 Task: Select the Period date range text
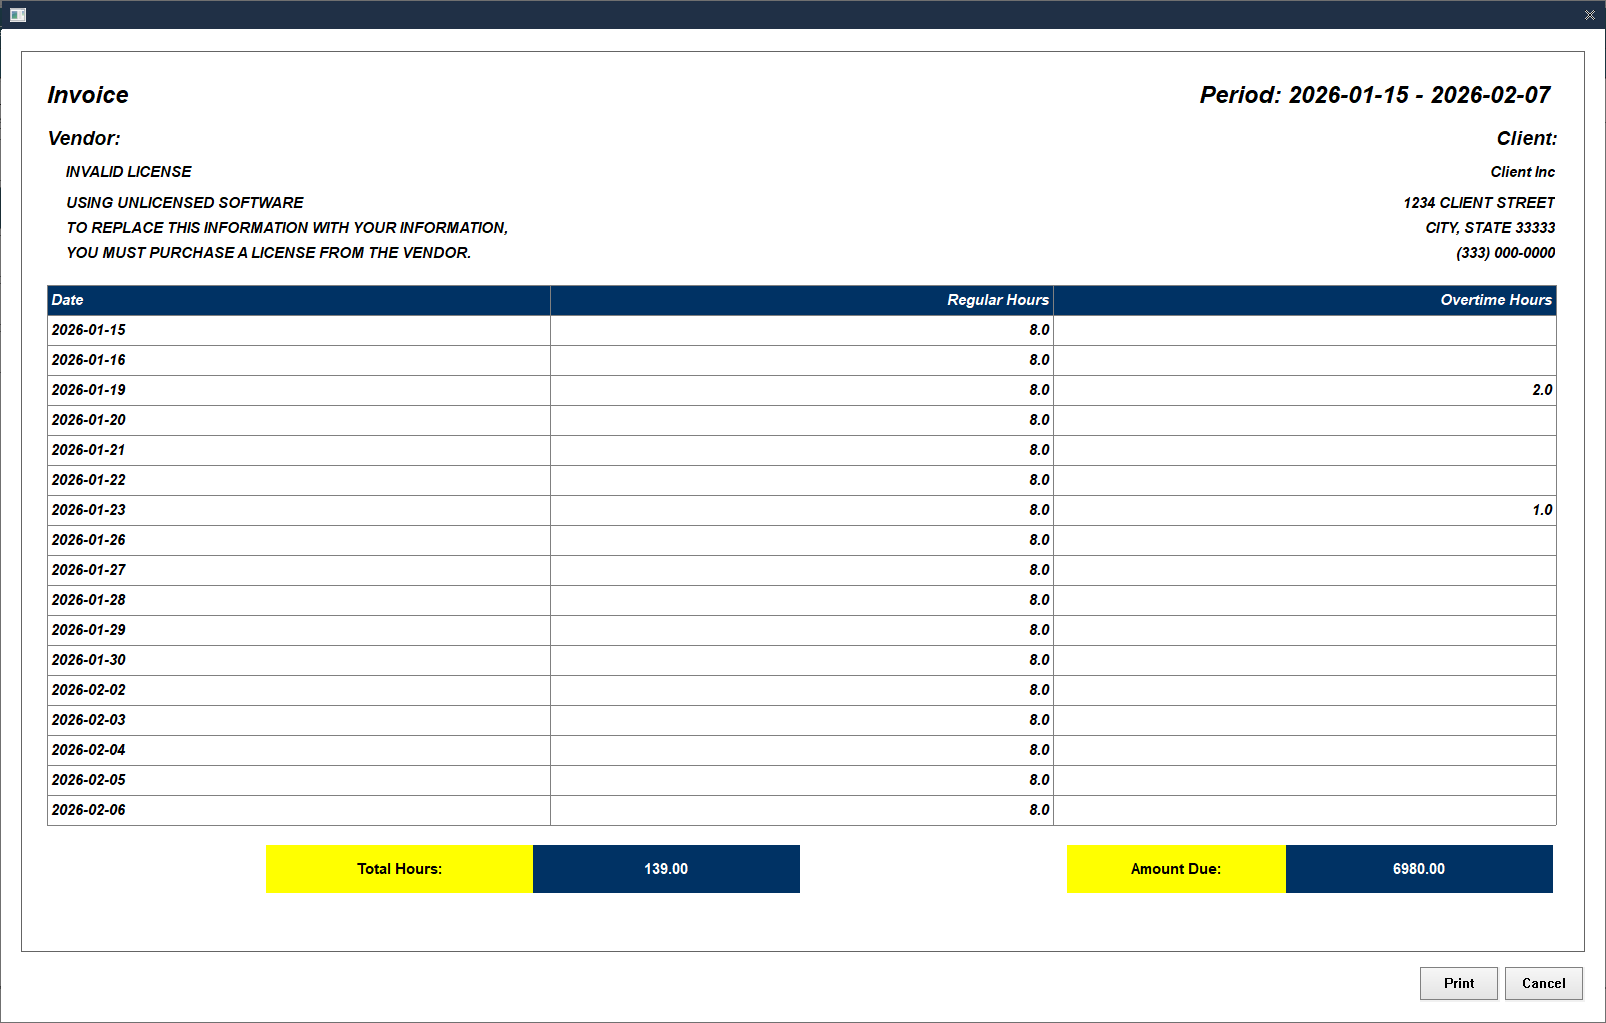click(x=1374, y=94)
